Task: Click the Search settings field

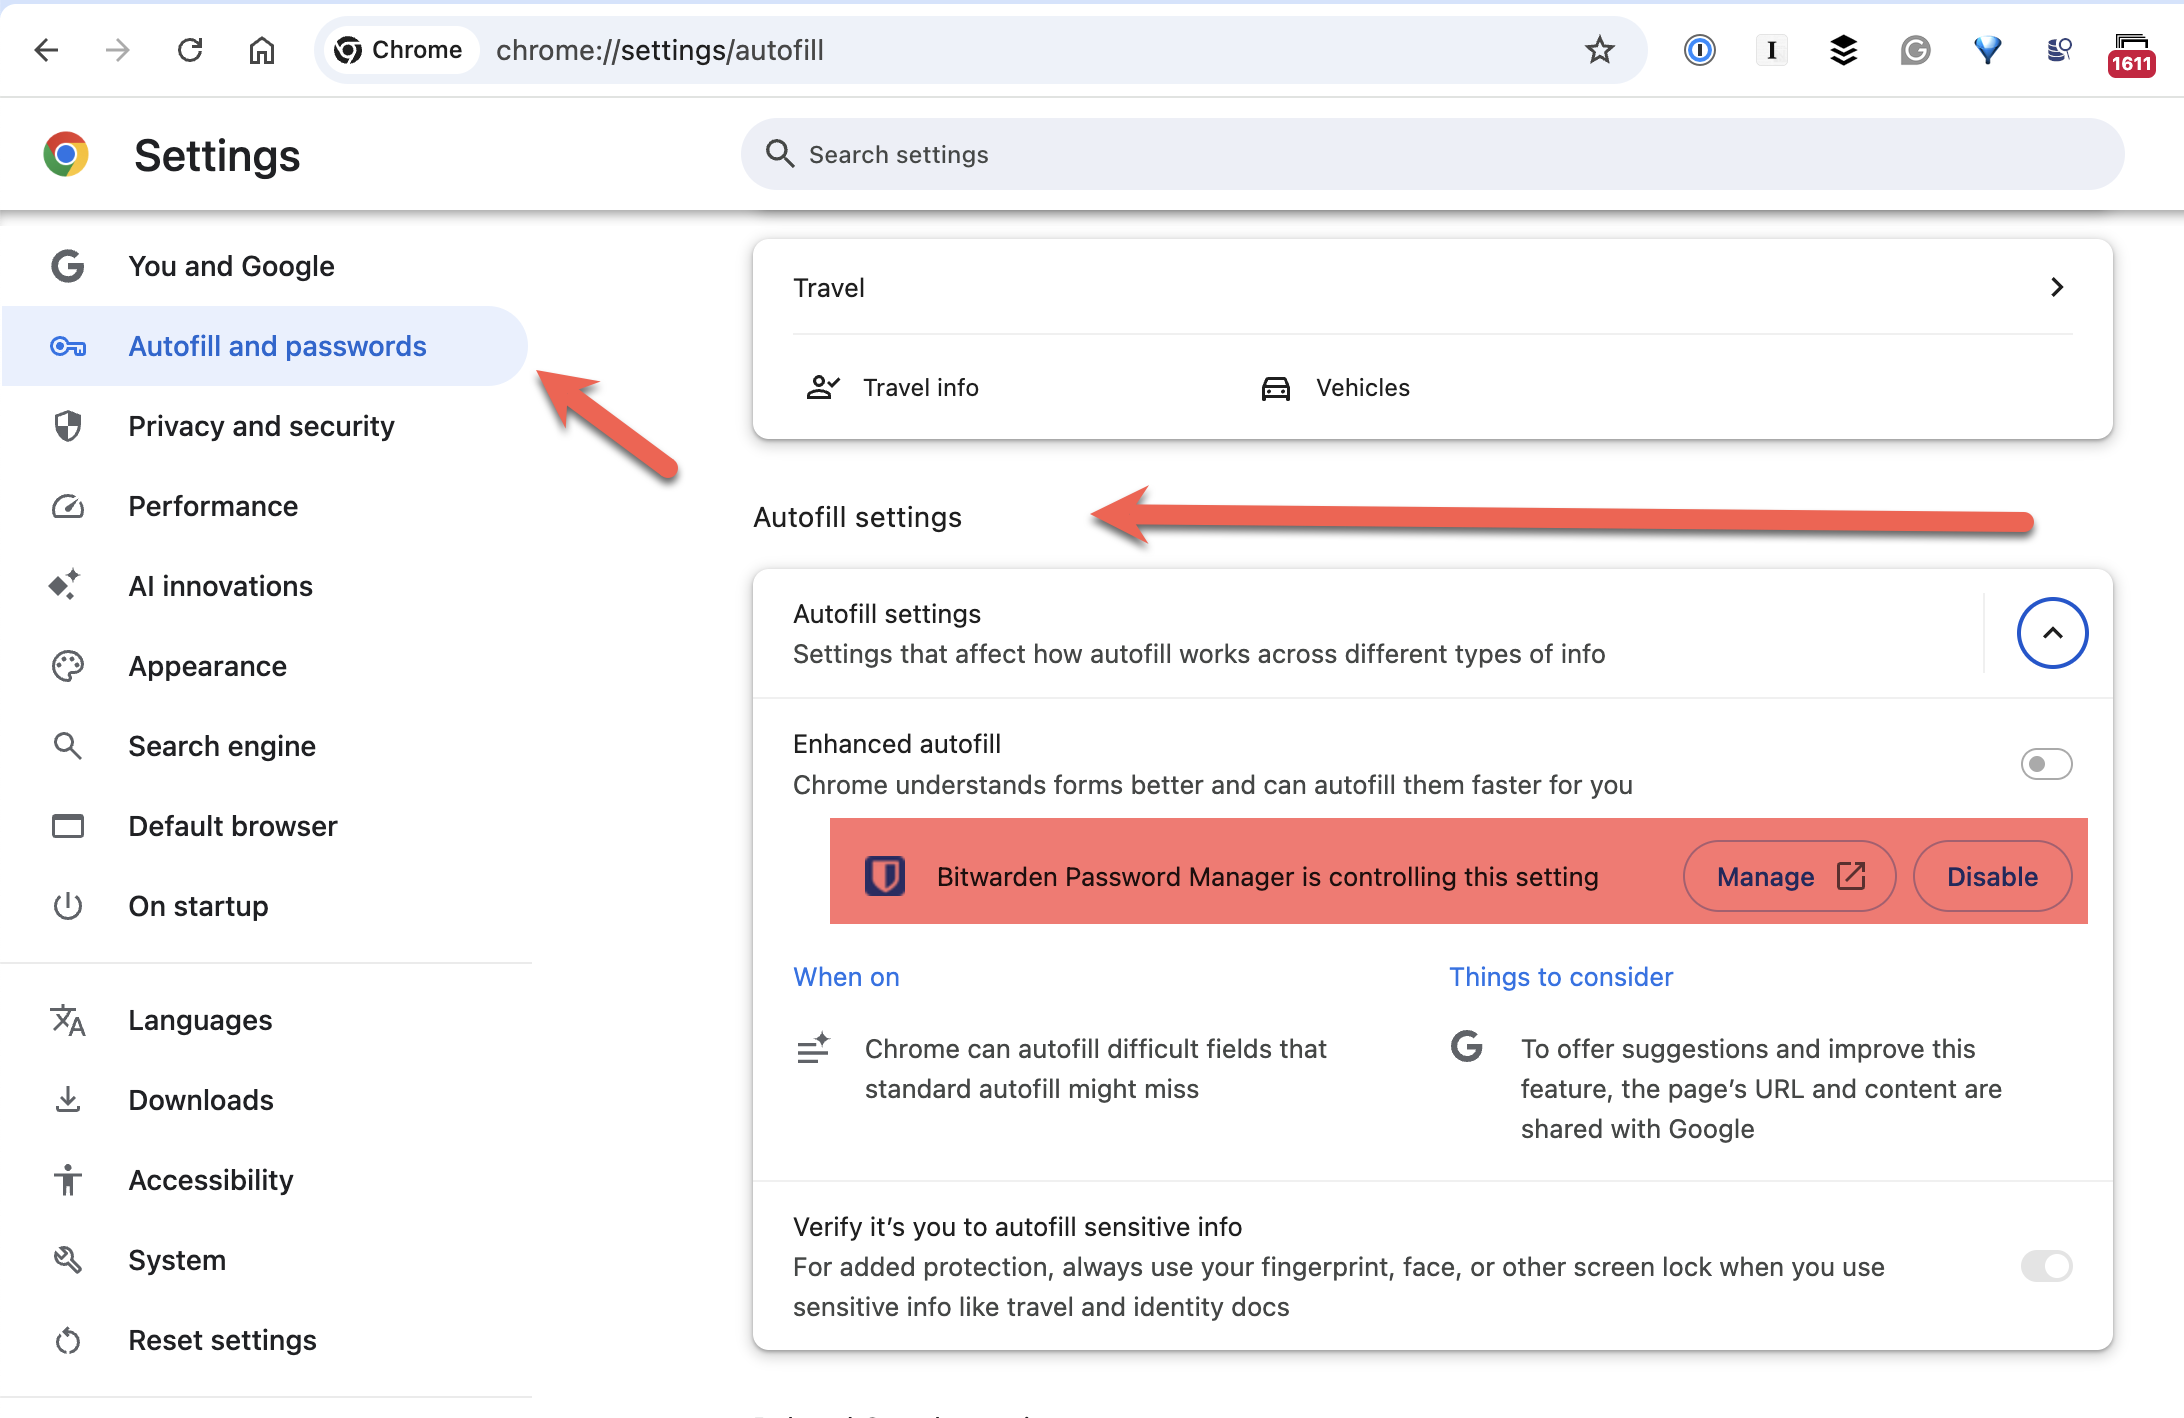Action: (1432, 154)
